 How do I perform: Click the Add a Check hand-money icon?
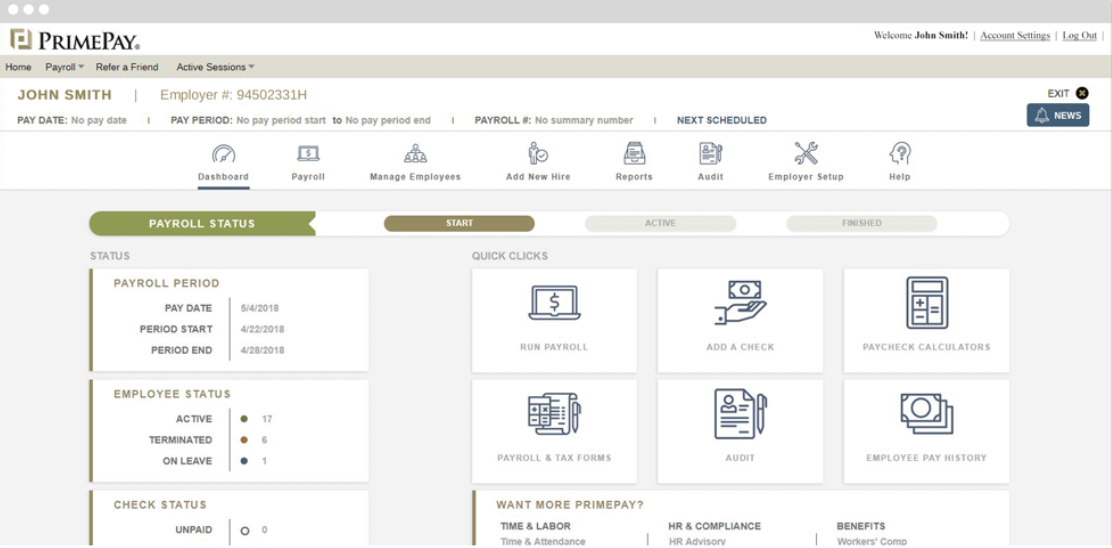[x=740, y=303]
